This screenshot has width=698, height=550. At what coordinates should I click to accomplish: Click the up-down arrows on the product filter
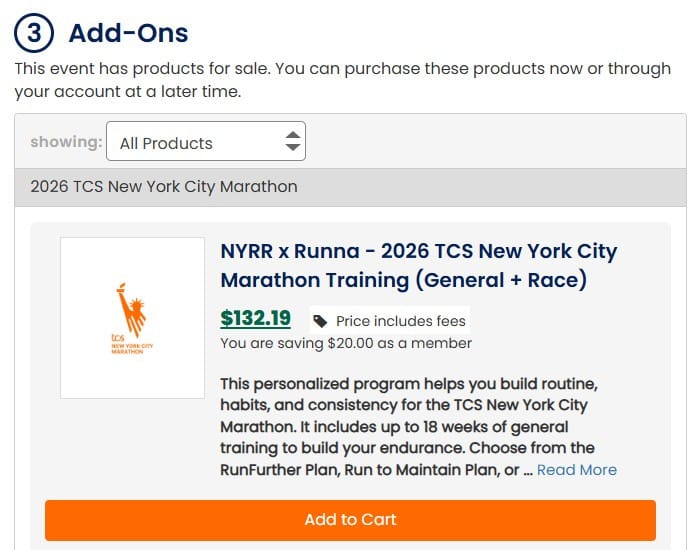[292, 142]
